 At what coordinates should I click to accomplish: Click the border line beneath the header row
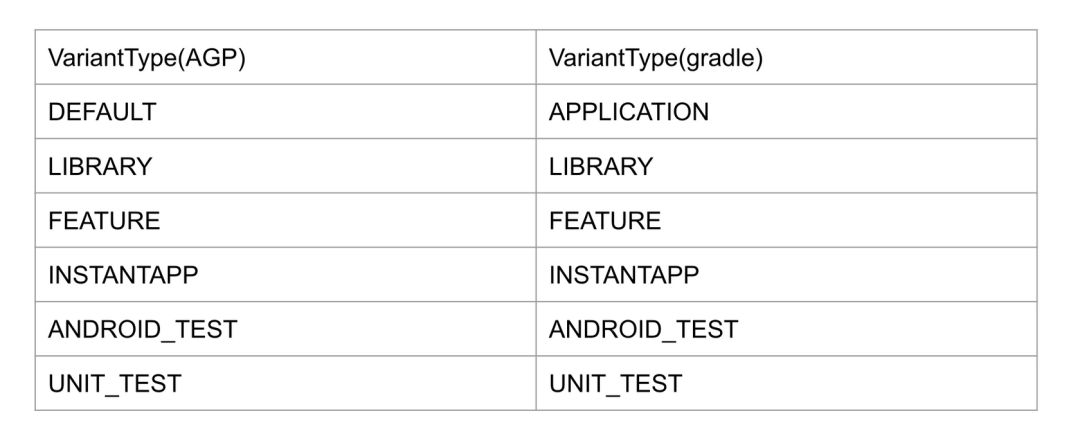point(536,84)
